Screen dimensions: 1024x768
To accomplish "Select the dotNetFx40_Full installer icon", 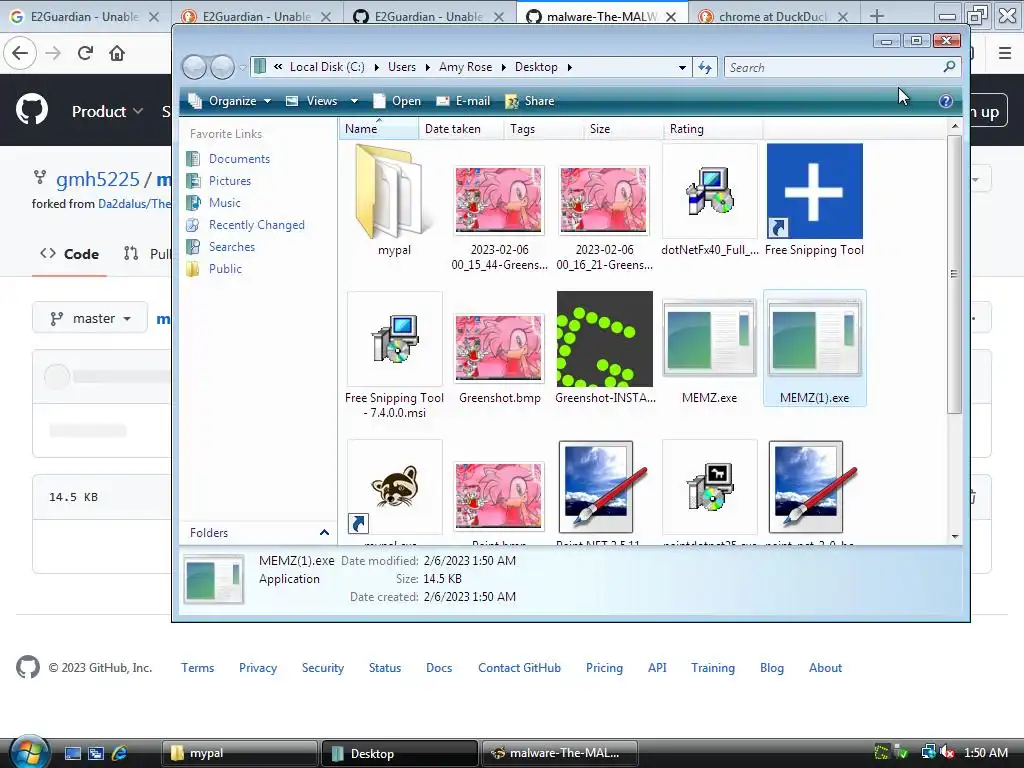I will pyautogui.click(x=710, y=191).
